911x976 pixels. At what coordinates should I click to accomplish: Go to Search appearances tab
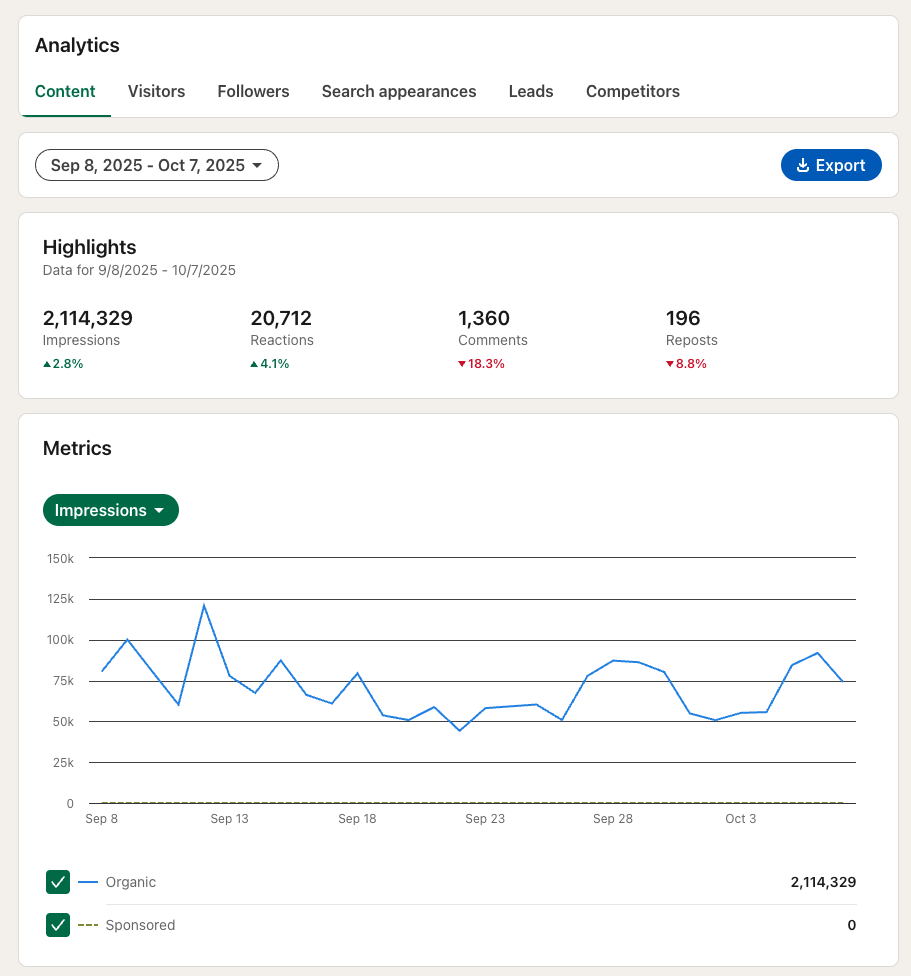click(399, 91)
